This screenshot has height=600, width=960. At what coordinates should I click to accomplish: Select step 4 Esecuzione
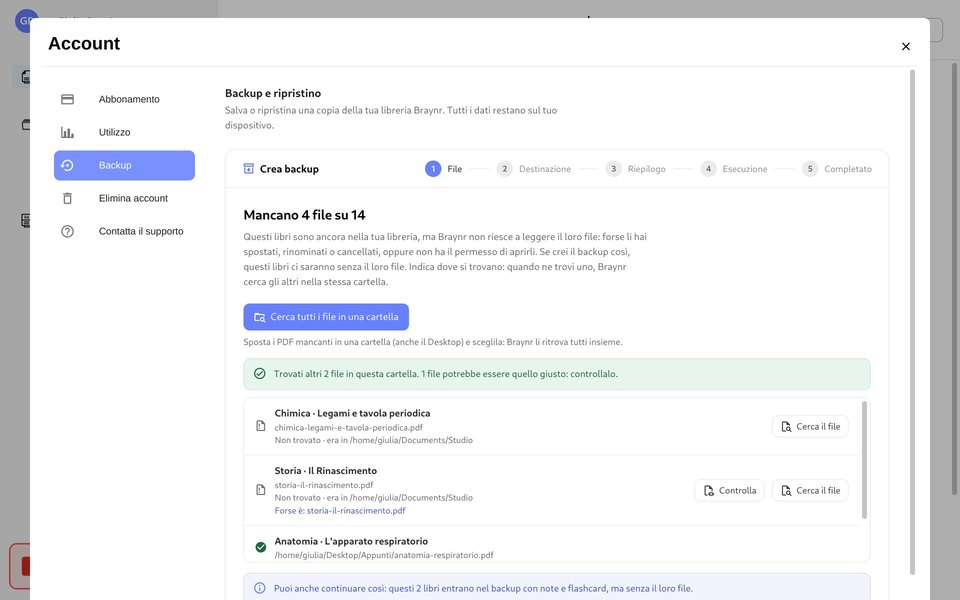pyautogui.click(x=734, y=169)
